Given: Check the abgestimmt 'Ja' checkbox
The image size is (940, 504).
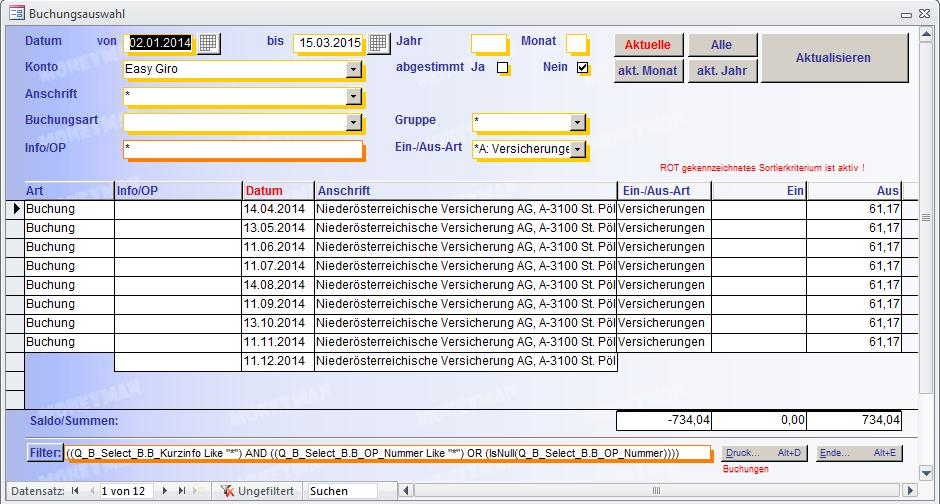Looking at the screenshot, I should 503,68.
